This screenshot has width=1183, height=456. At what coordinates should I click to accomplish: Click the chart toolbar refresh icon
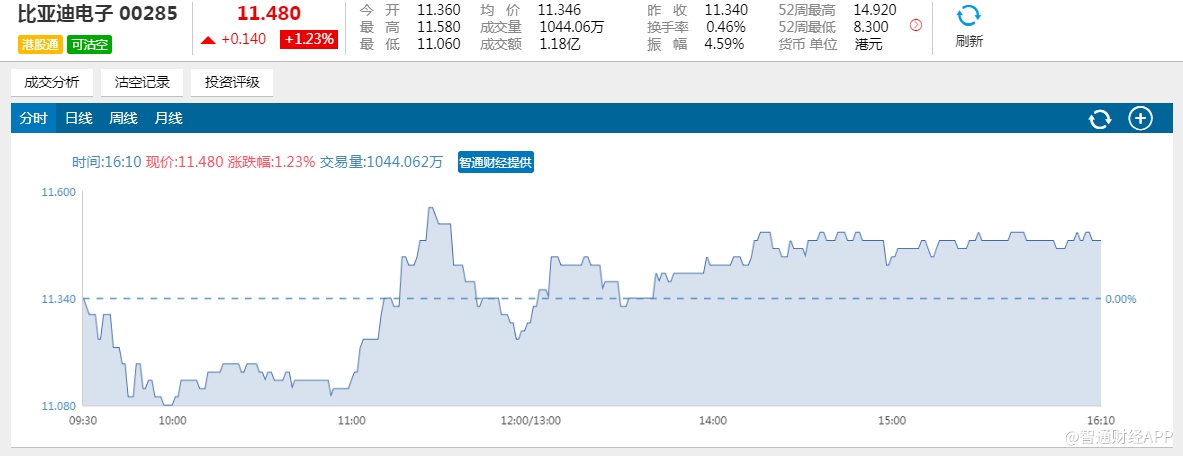point(1100,119)
